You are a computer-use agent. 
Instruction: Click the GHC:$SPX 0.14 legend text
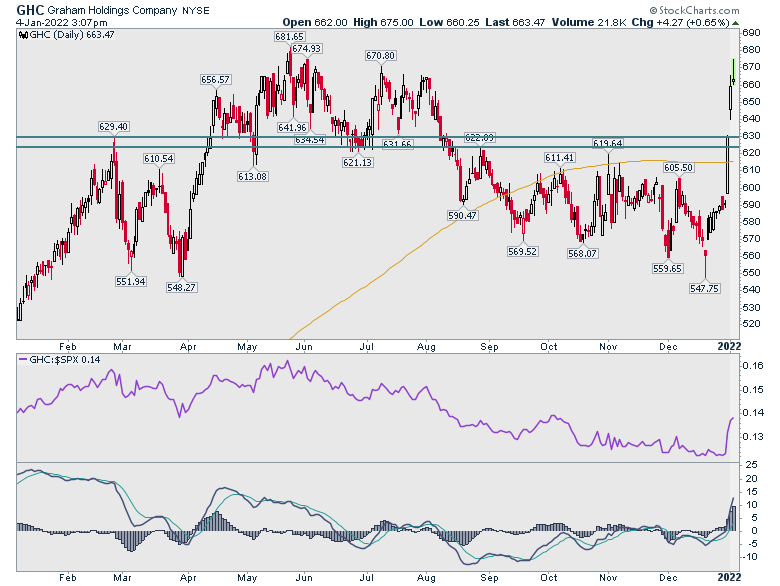[65, 359]
